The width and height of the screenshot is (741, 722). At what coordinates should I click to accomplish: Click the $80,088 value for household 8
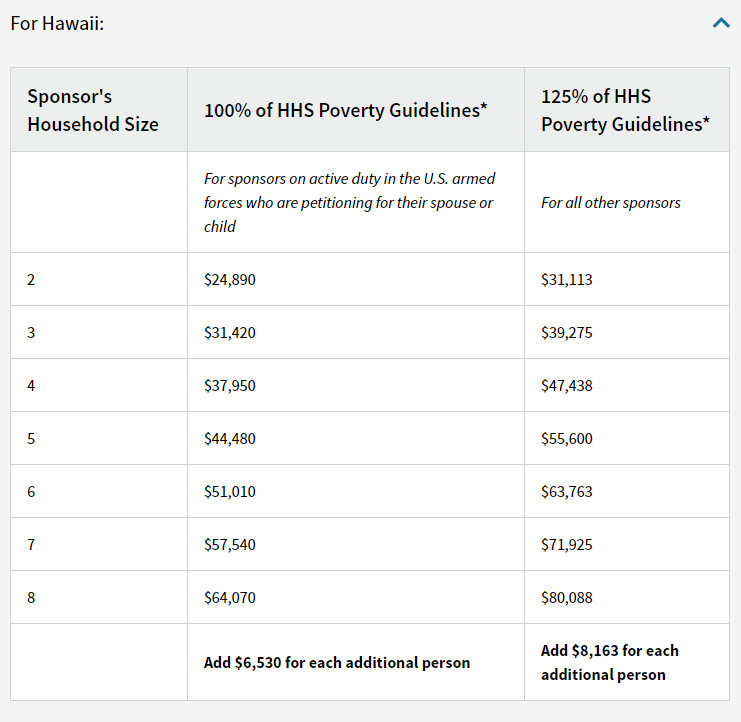[x=567, y=598]
